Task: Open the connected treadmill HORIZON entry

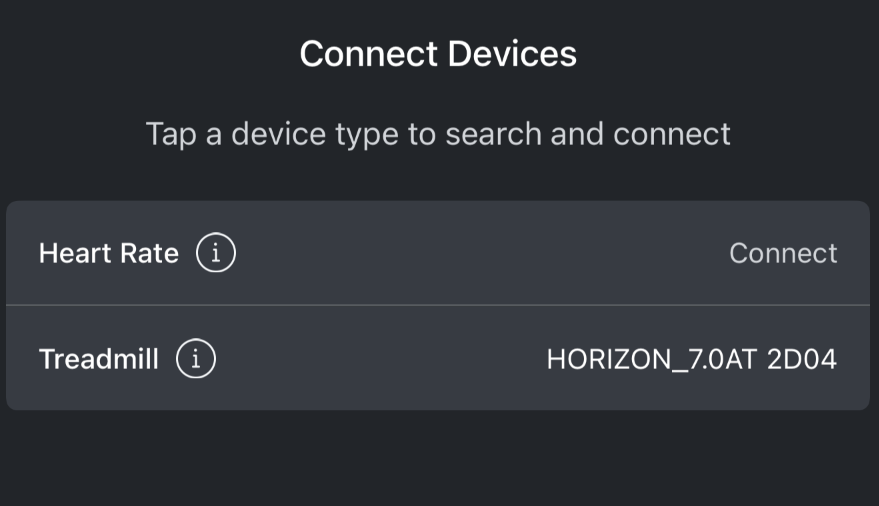Action: pos(691,359)
